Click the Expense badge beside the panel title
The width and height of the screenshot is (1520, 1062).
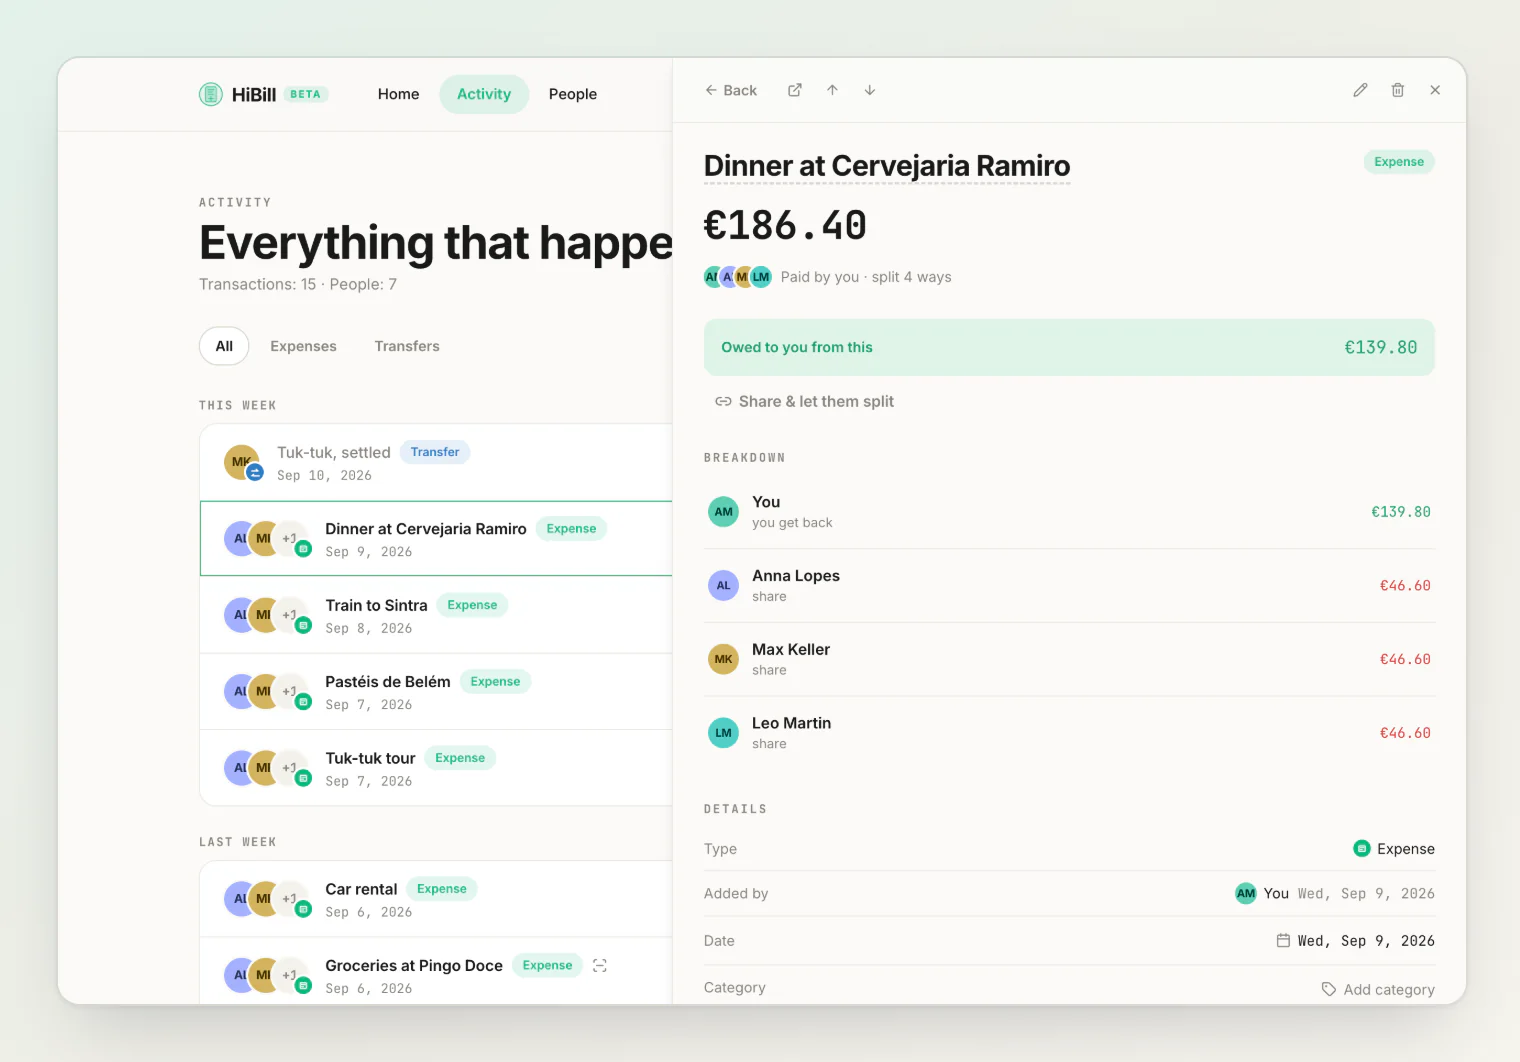coord(1399,162)
